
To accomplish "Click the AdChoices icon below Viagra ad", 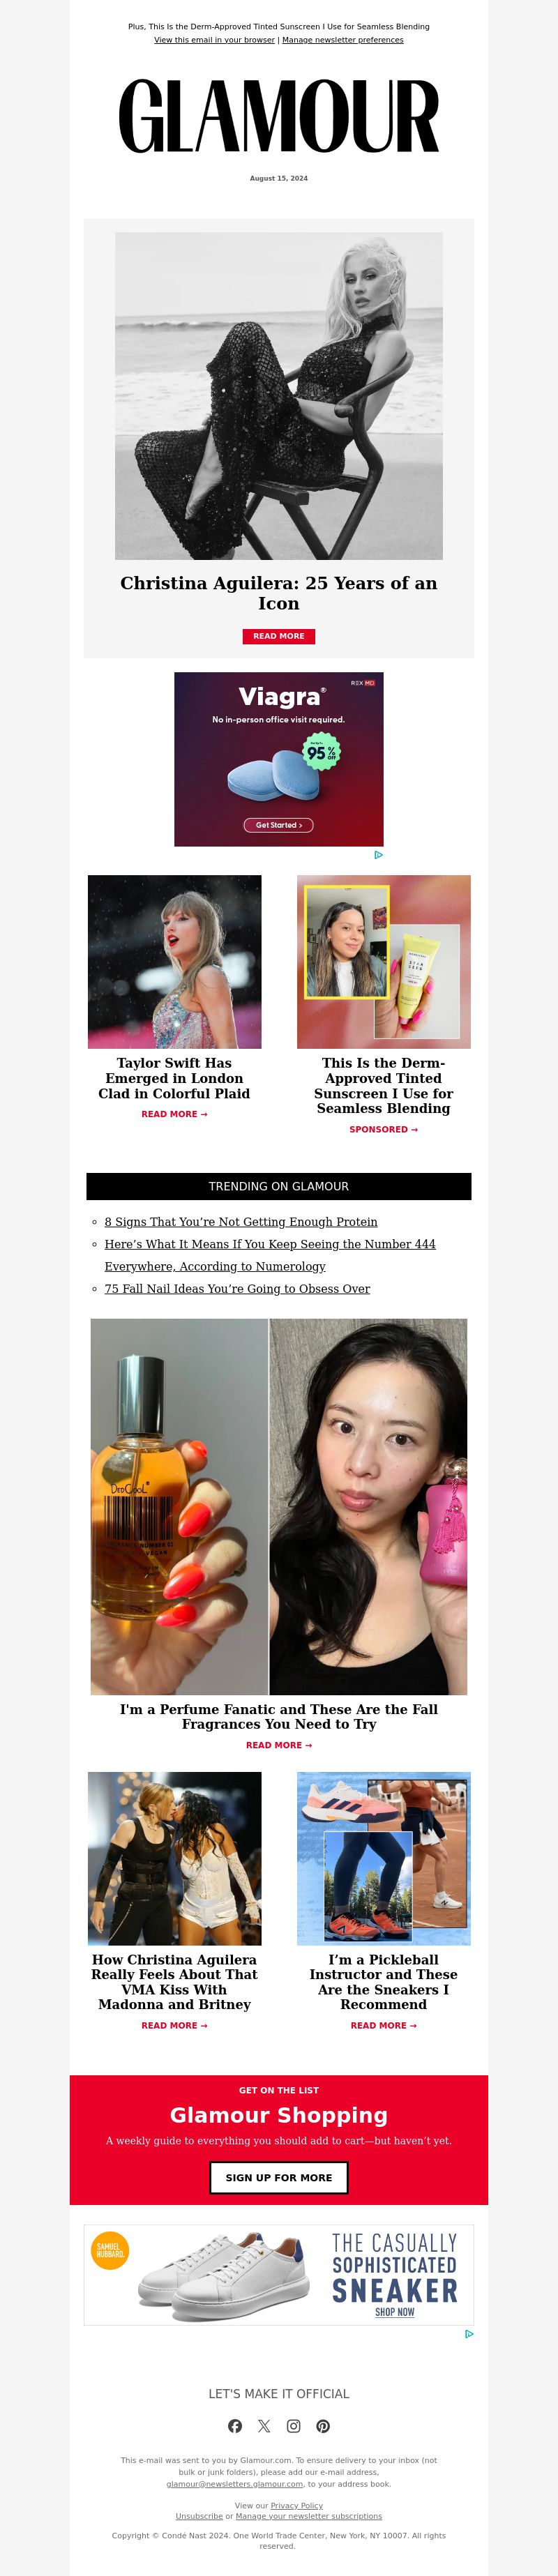I will pos(379,855).
